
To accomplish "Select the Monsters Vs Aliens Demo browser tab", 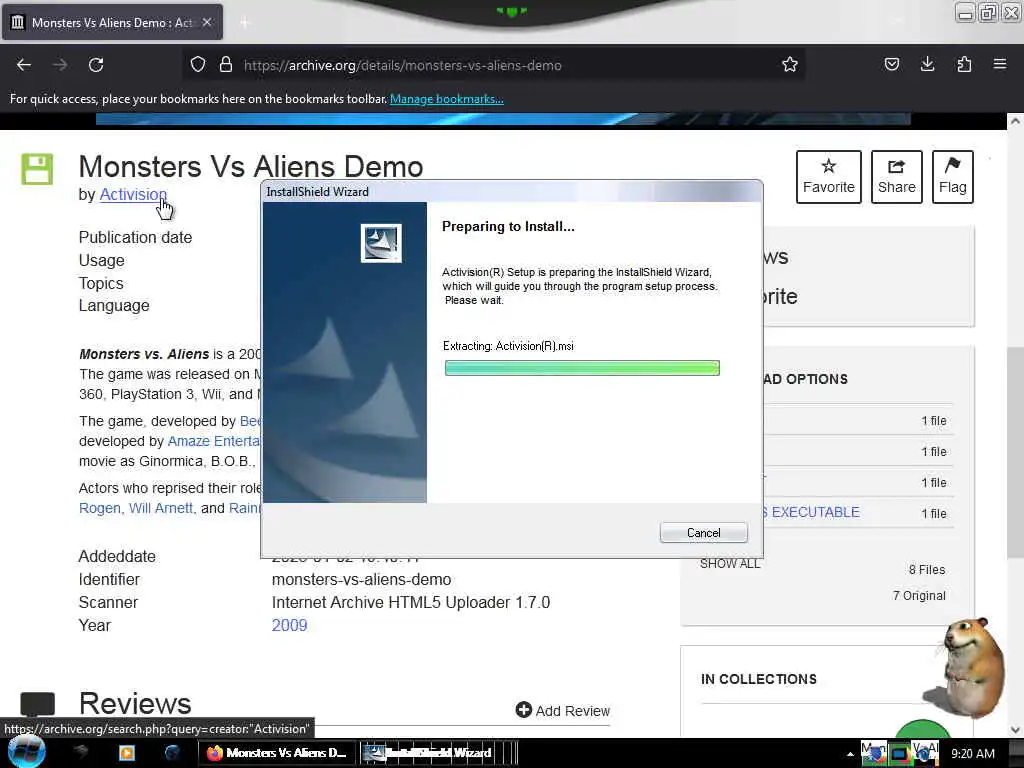I will [x=112, y=22].
